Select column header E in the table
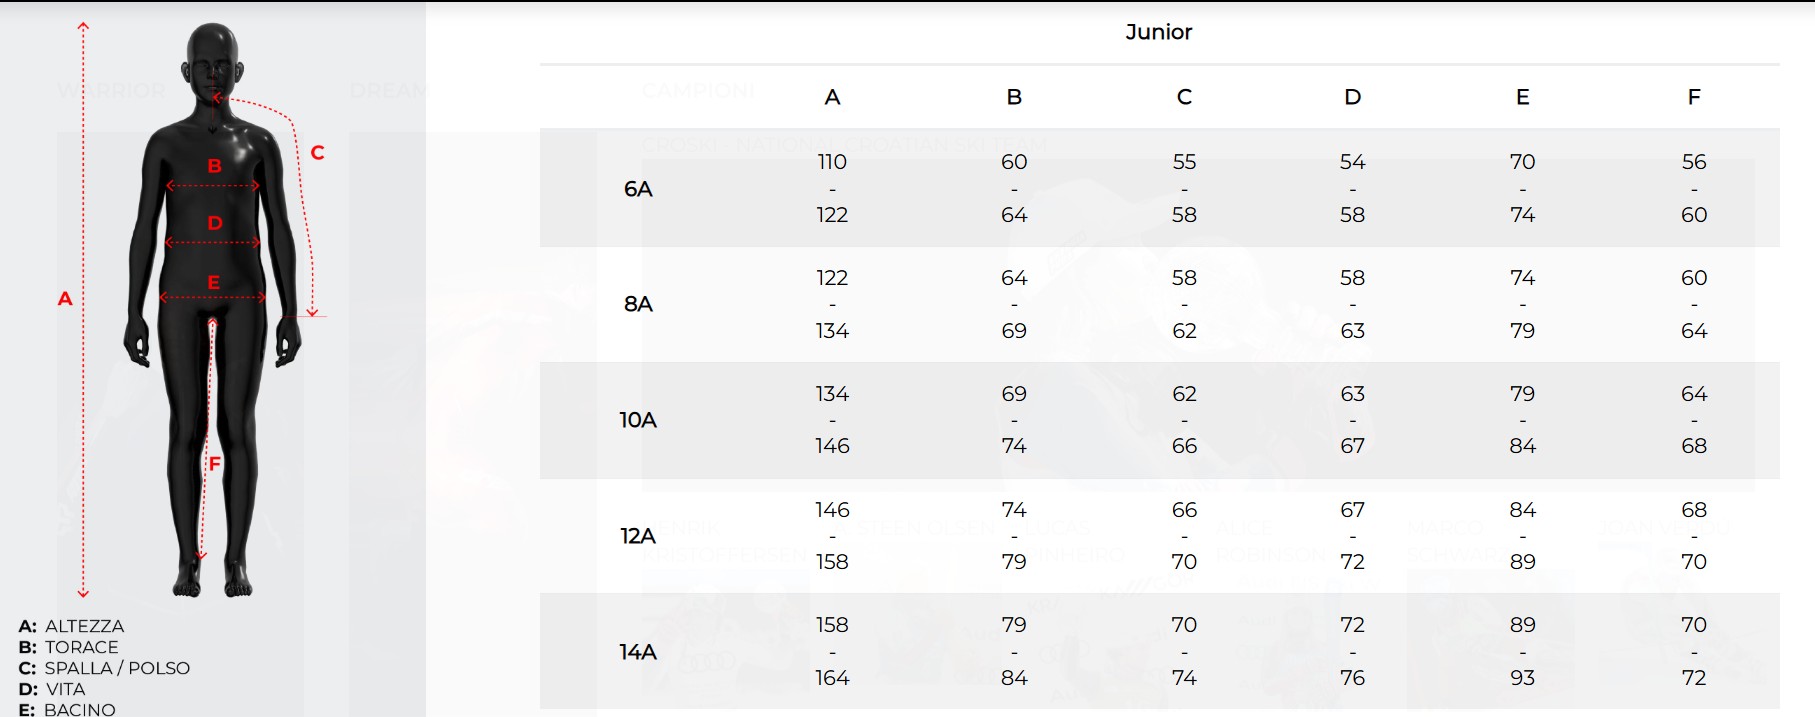This screenshot has width=1815, height=717. [1522, 97]
